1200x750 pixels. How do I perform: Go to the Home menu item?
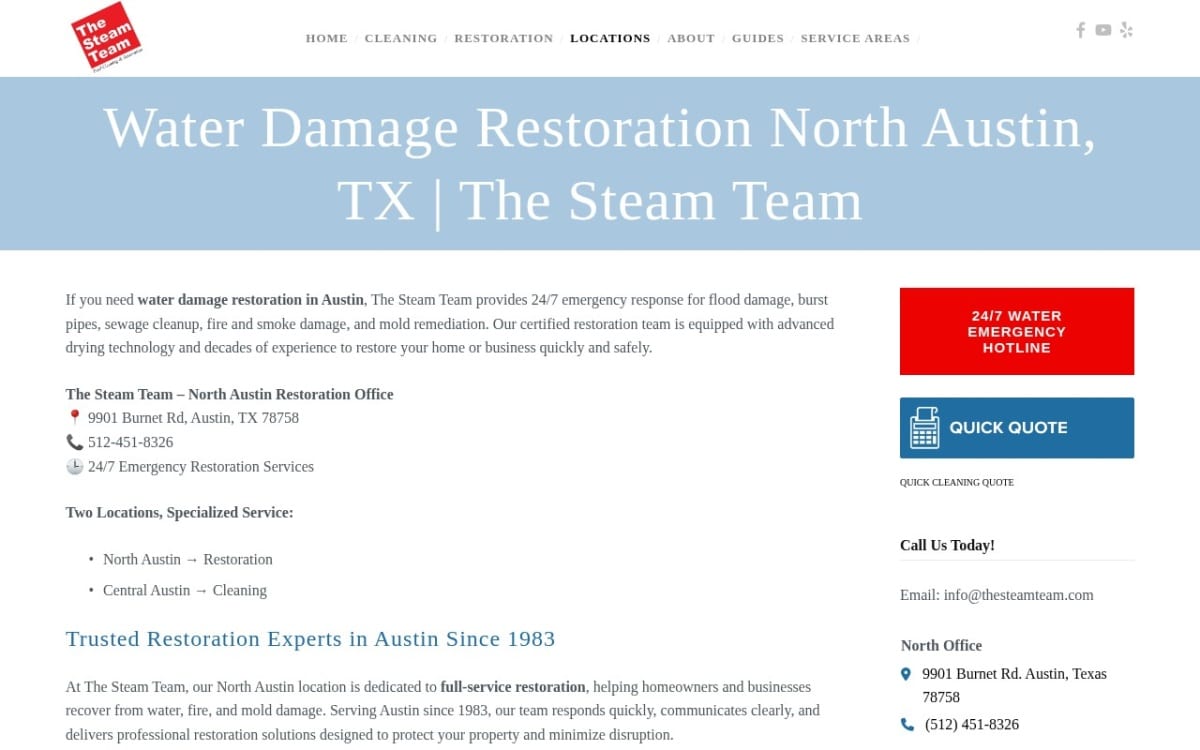327,38
